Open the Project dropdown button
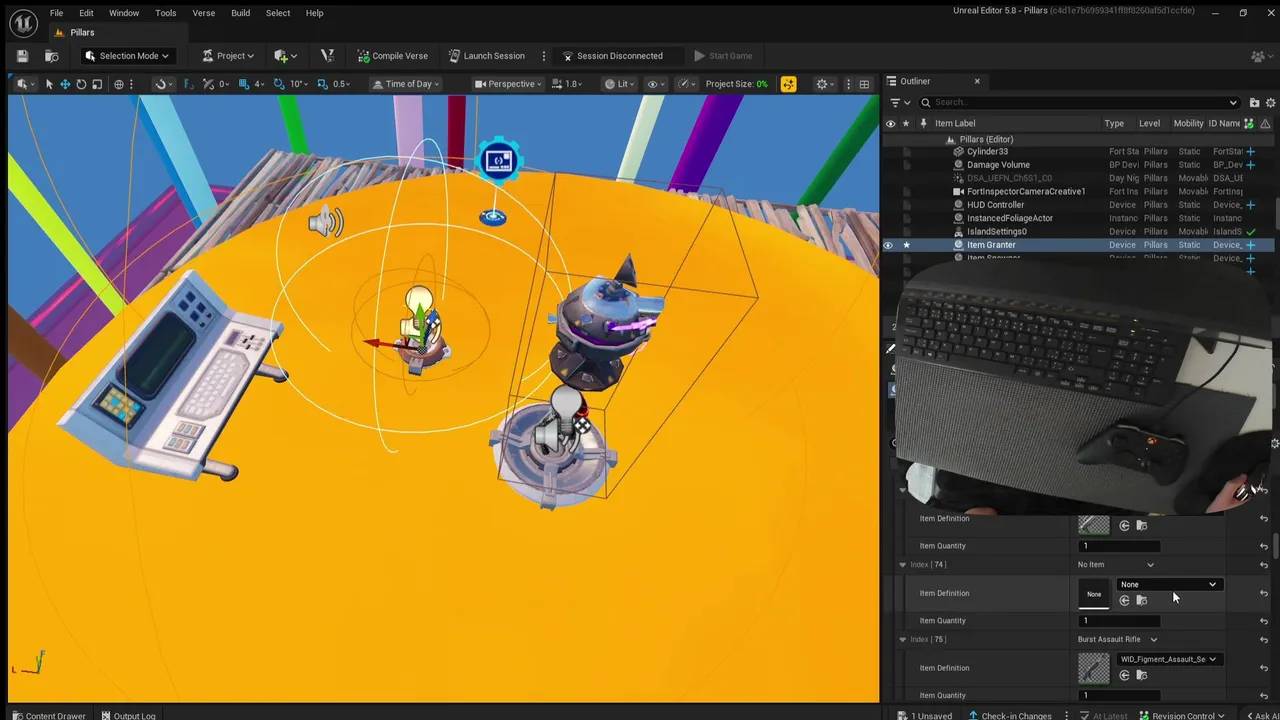The width and height of the screenshot is (1280, 720). tap(228, 56)
